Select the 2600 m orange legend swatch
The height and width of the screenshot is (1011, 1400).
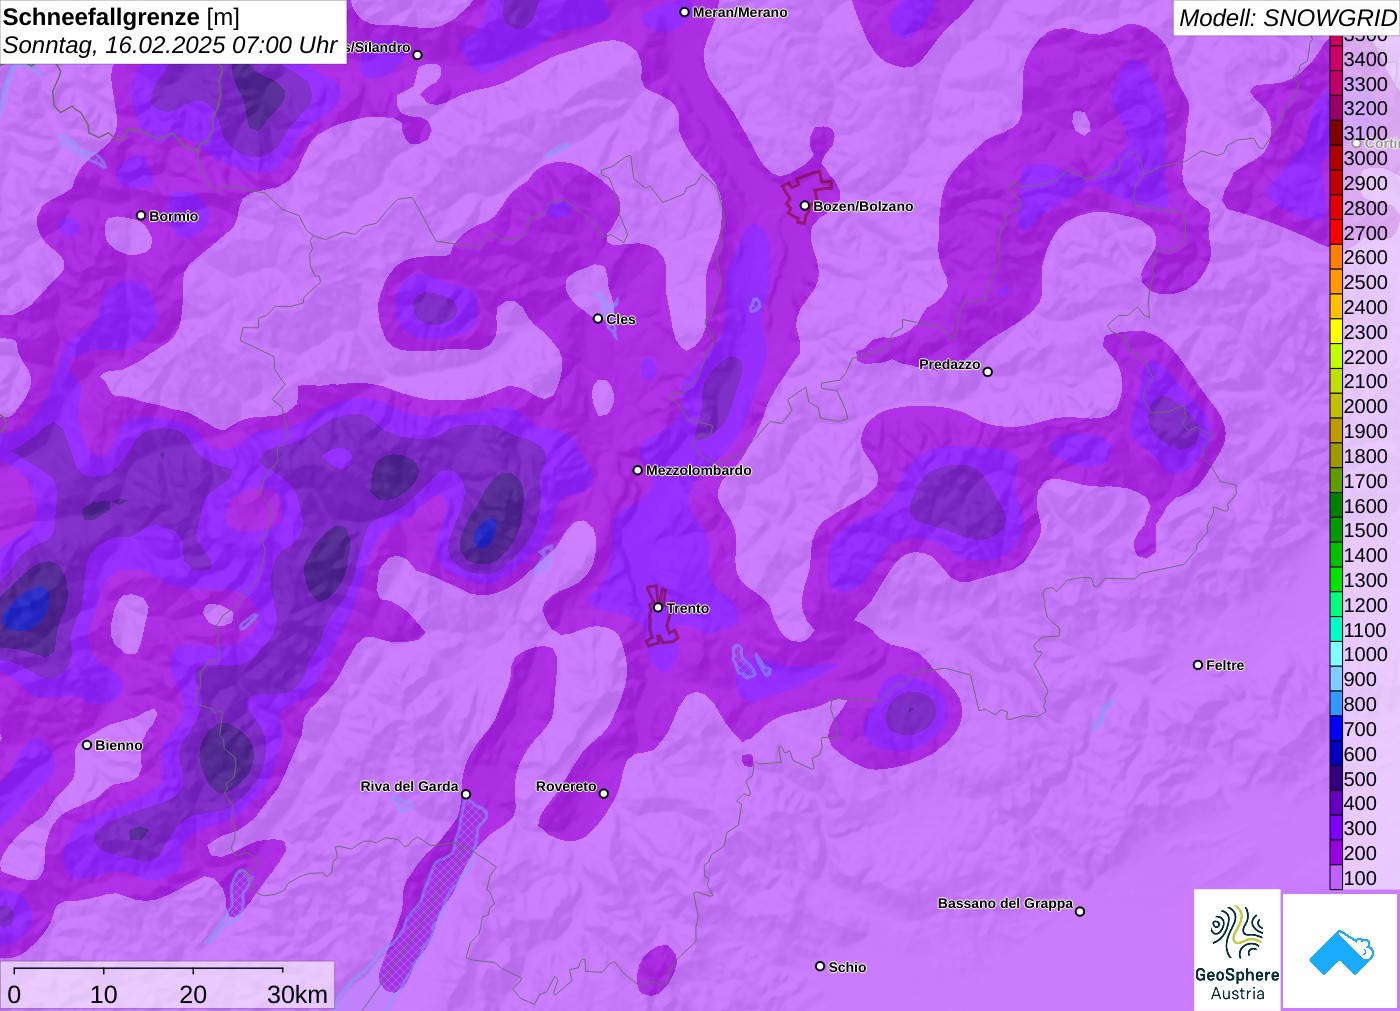[x=1336, y=257]
